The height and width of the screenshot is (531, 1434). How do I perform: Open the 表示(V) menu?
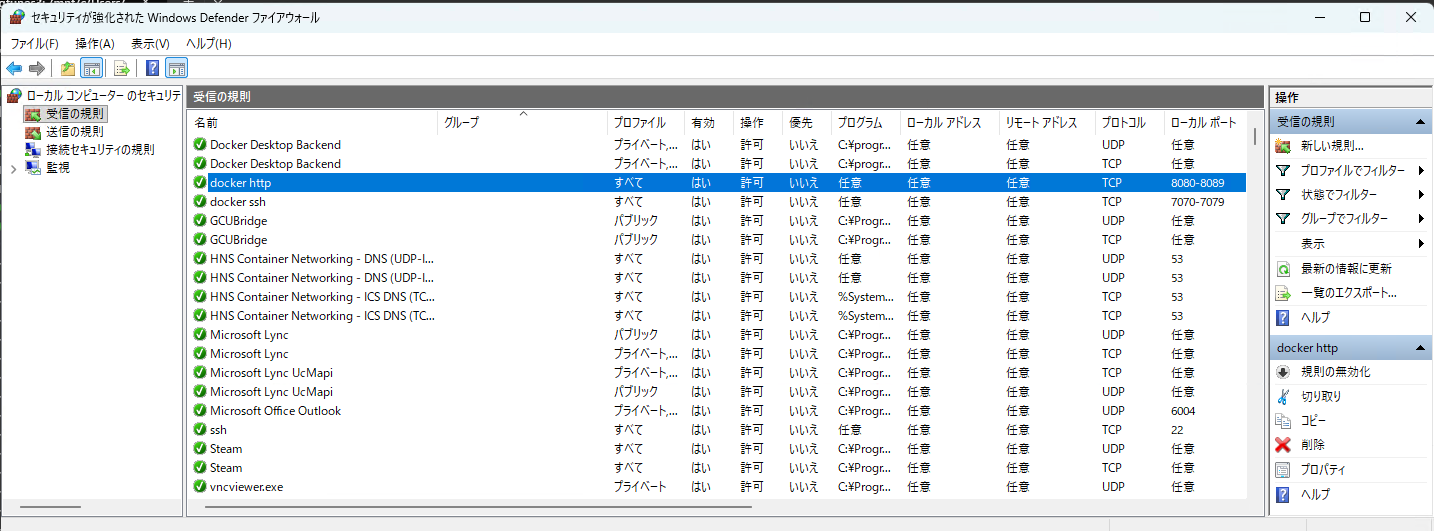click(x=150, y=44)
